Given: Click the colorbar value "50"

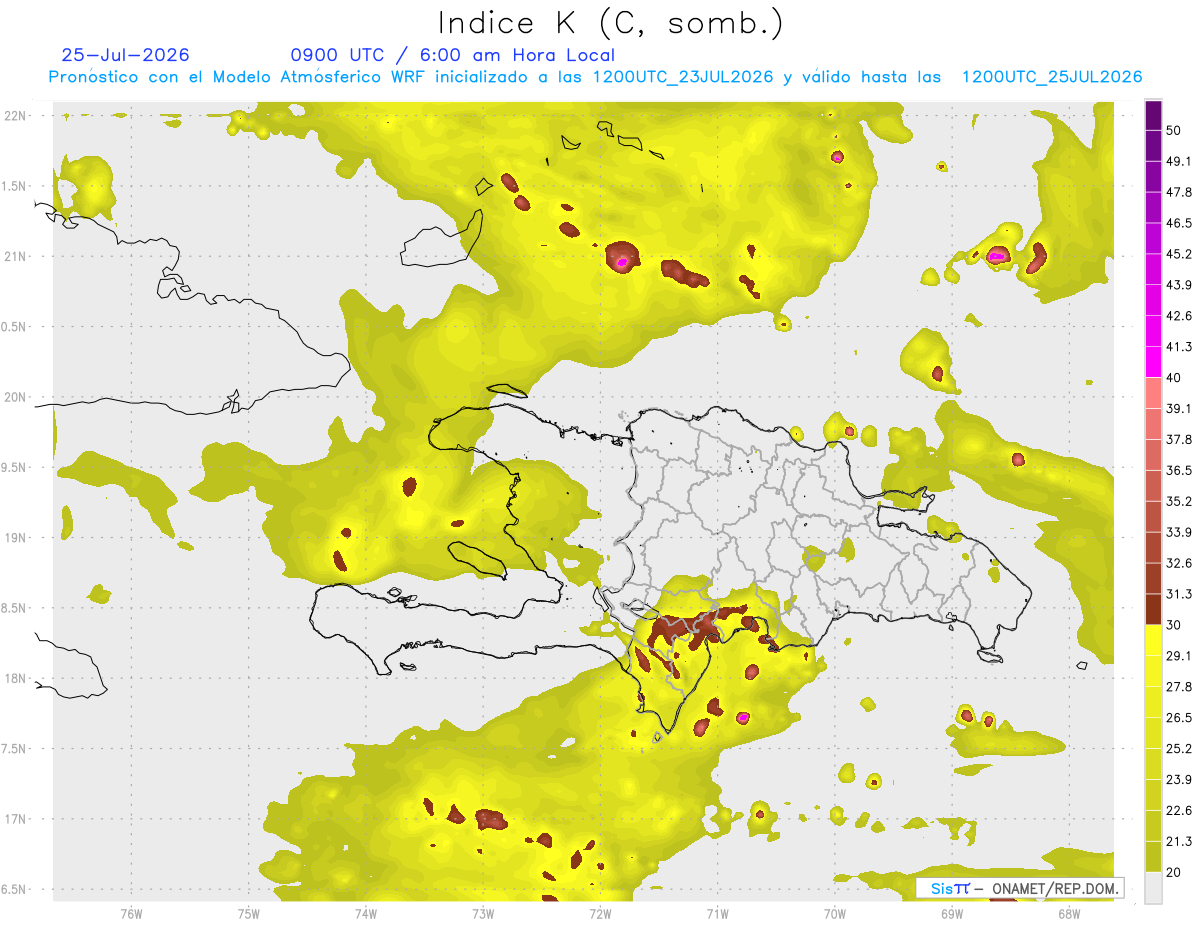Looking at the screenshot, I should tap(1174, 130).
